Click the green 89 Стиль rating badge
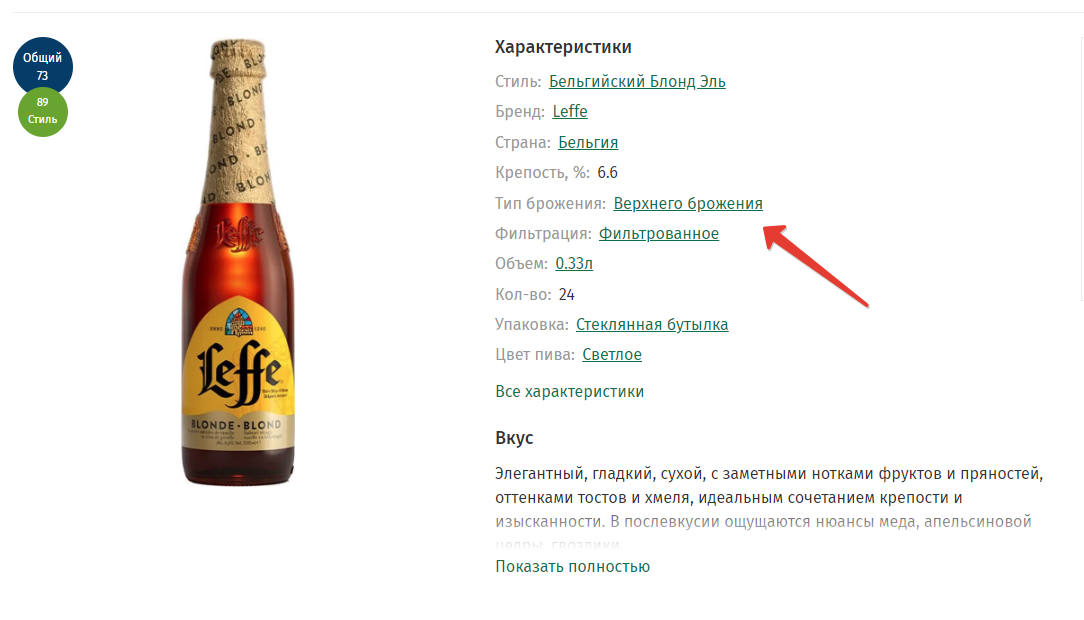Screen dimensions: 1084x620 coord(42,111)
